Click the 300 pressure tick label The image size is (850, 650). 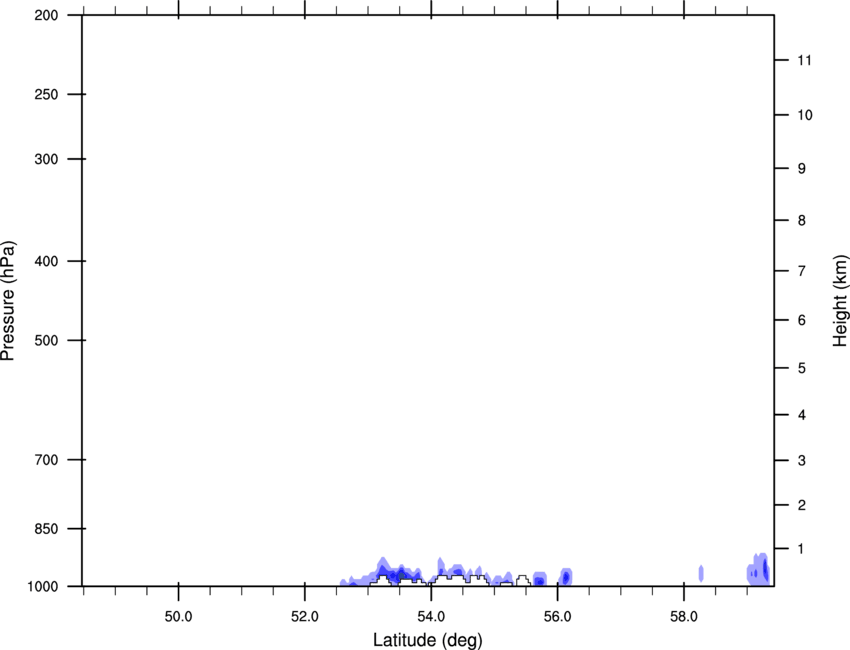tap(46, 159)
